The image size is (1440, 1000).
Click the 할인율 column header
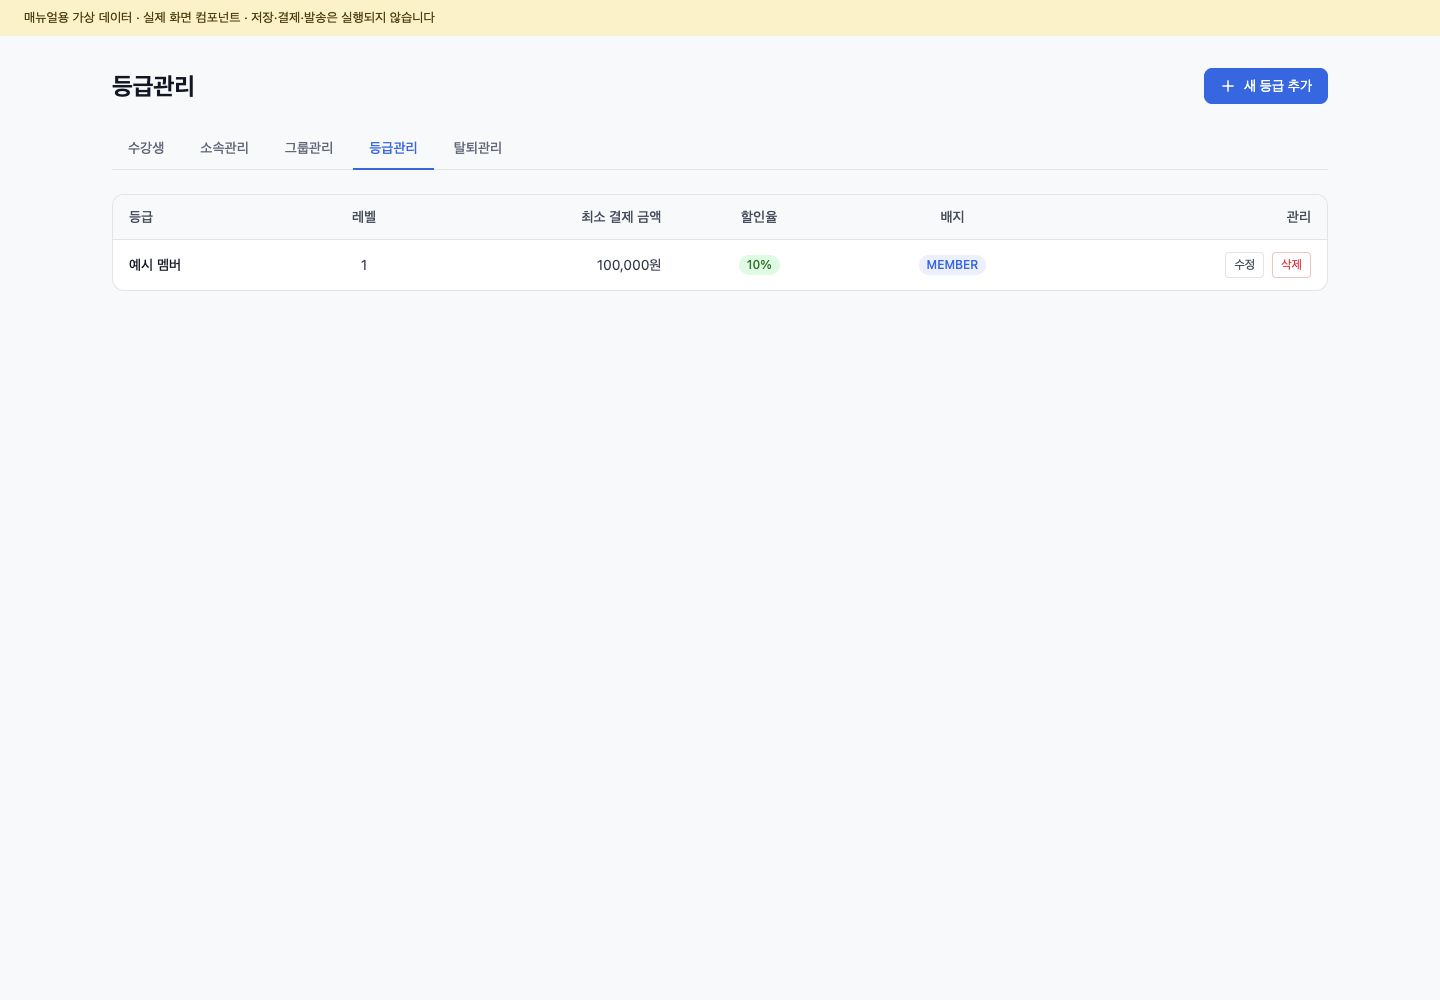[x=759, y=217]
